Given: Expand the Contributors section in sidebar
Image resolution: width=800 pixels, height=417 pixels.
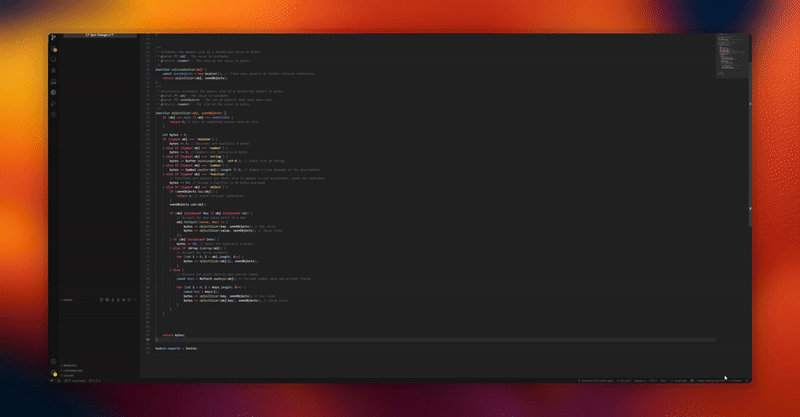Looking at the screenshot, I should [x=72, y=370].
